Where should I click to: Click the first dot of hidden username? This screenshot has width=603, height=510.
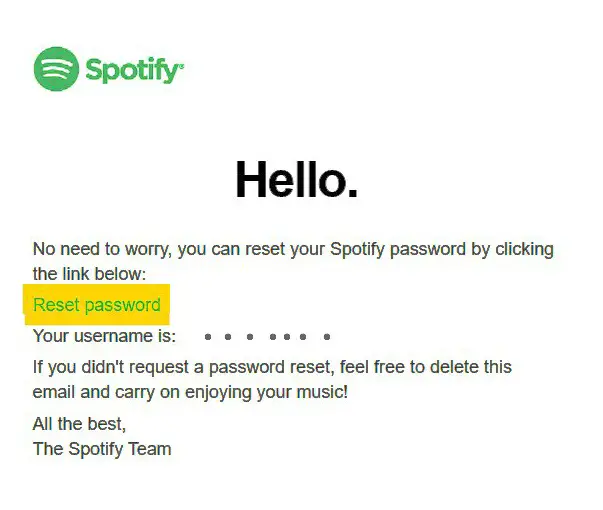[208, 337]
